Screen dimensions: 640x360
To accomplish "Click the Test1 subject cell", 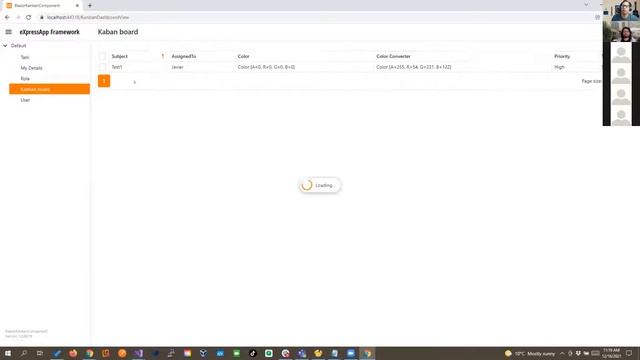I will click(117, 67).
